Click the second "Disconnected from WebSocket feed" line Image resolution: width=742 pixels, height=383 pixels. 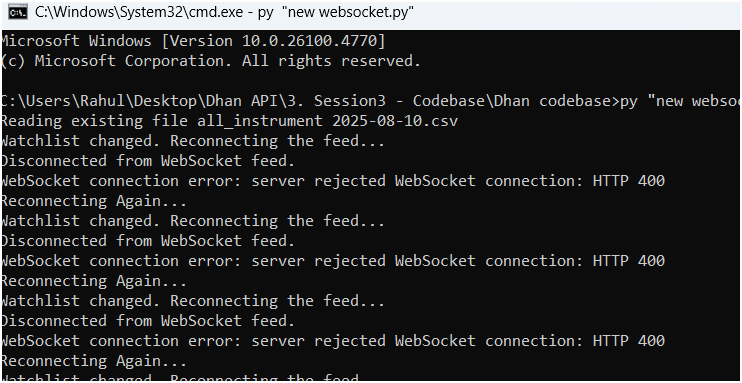click(147, 241)
